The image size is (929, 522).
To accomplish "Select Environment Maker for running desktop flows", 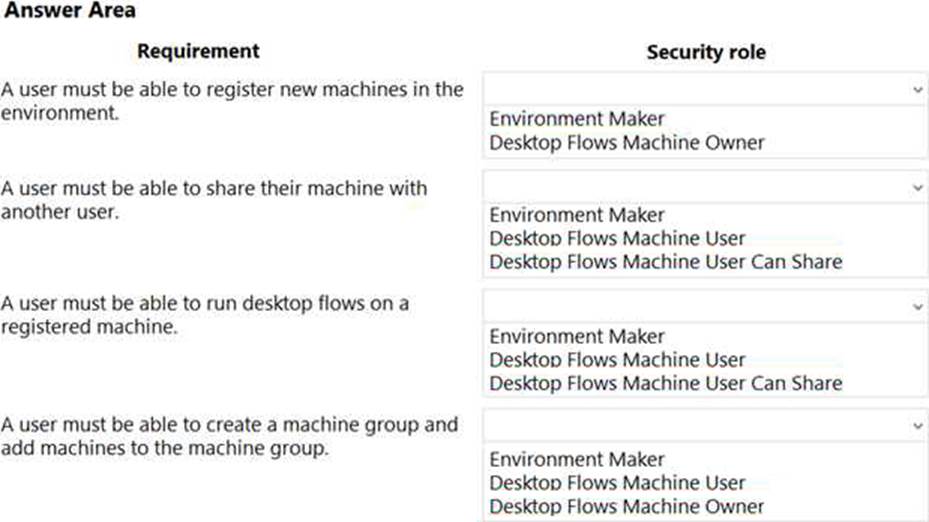I will (x=577, y=336).
